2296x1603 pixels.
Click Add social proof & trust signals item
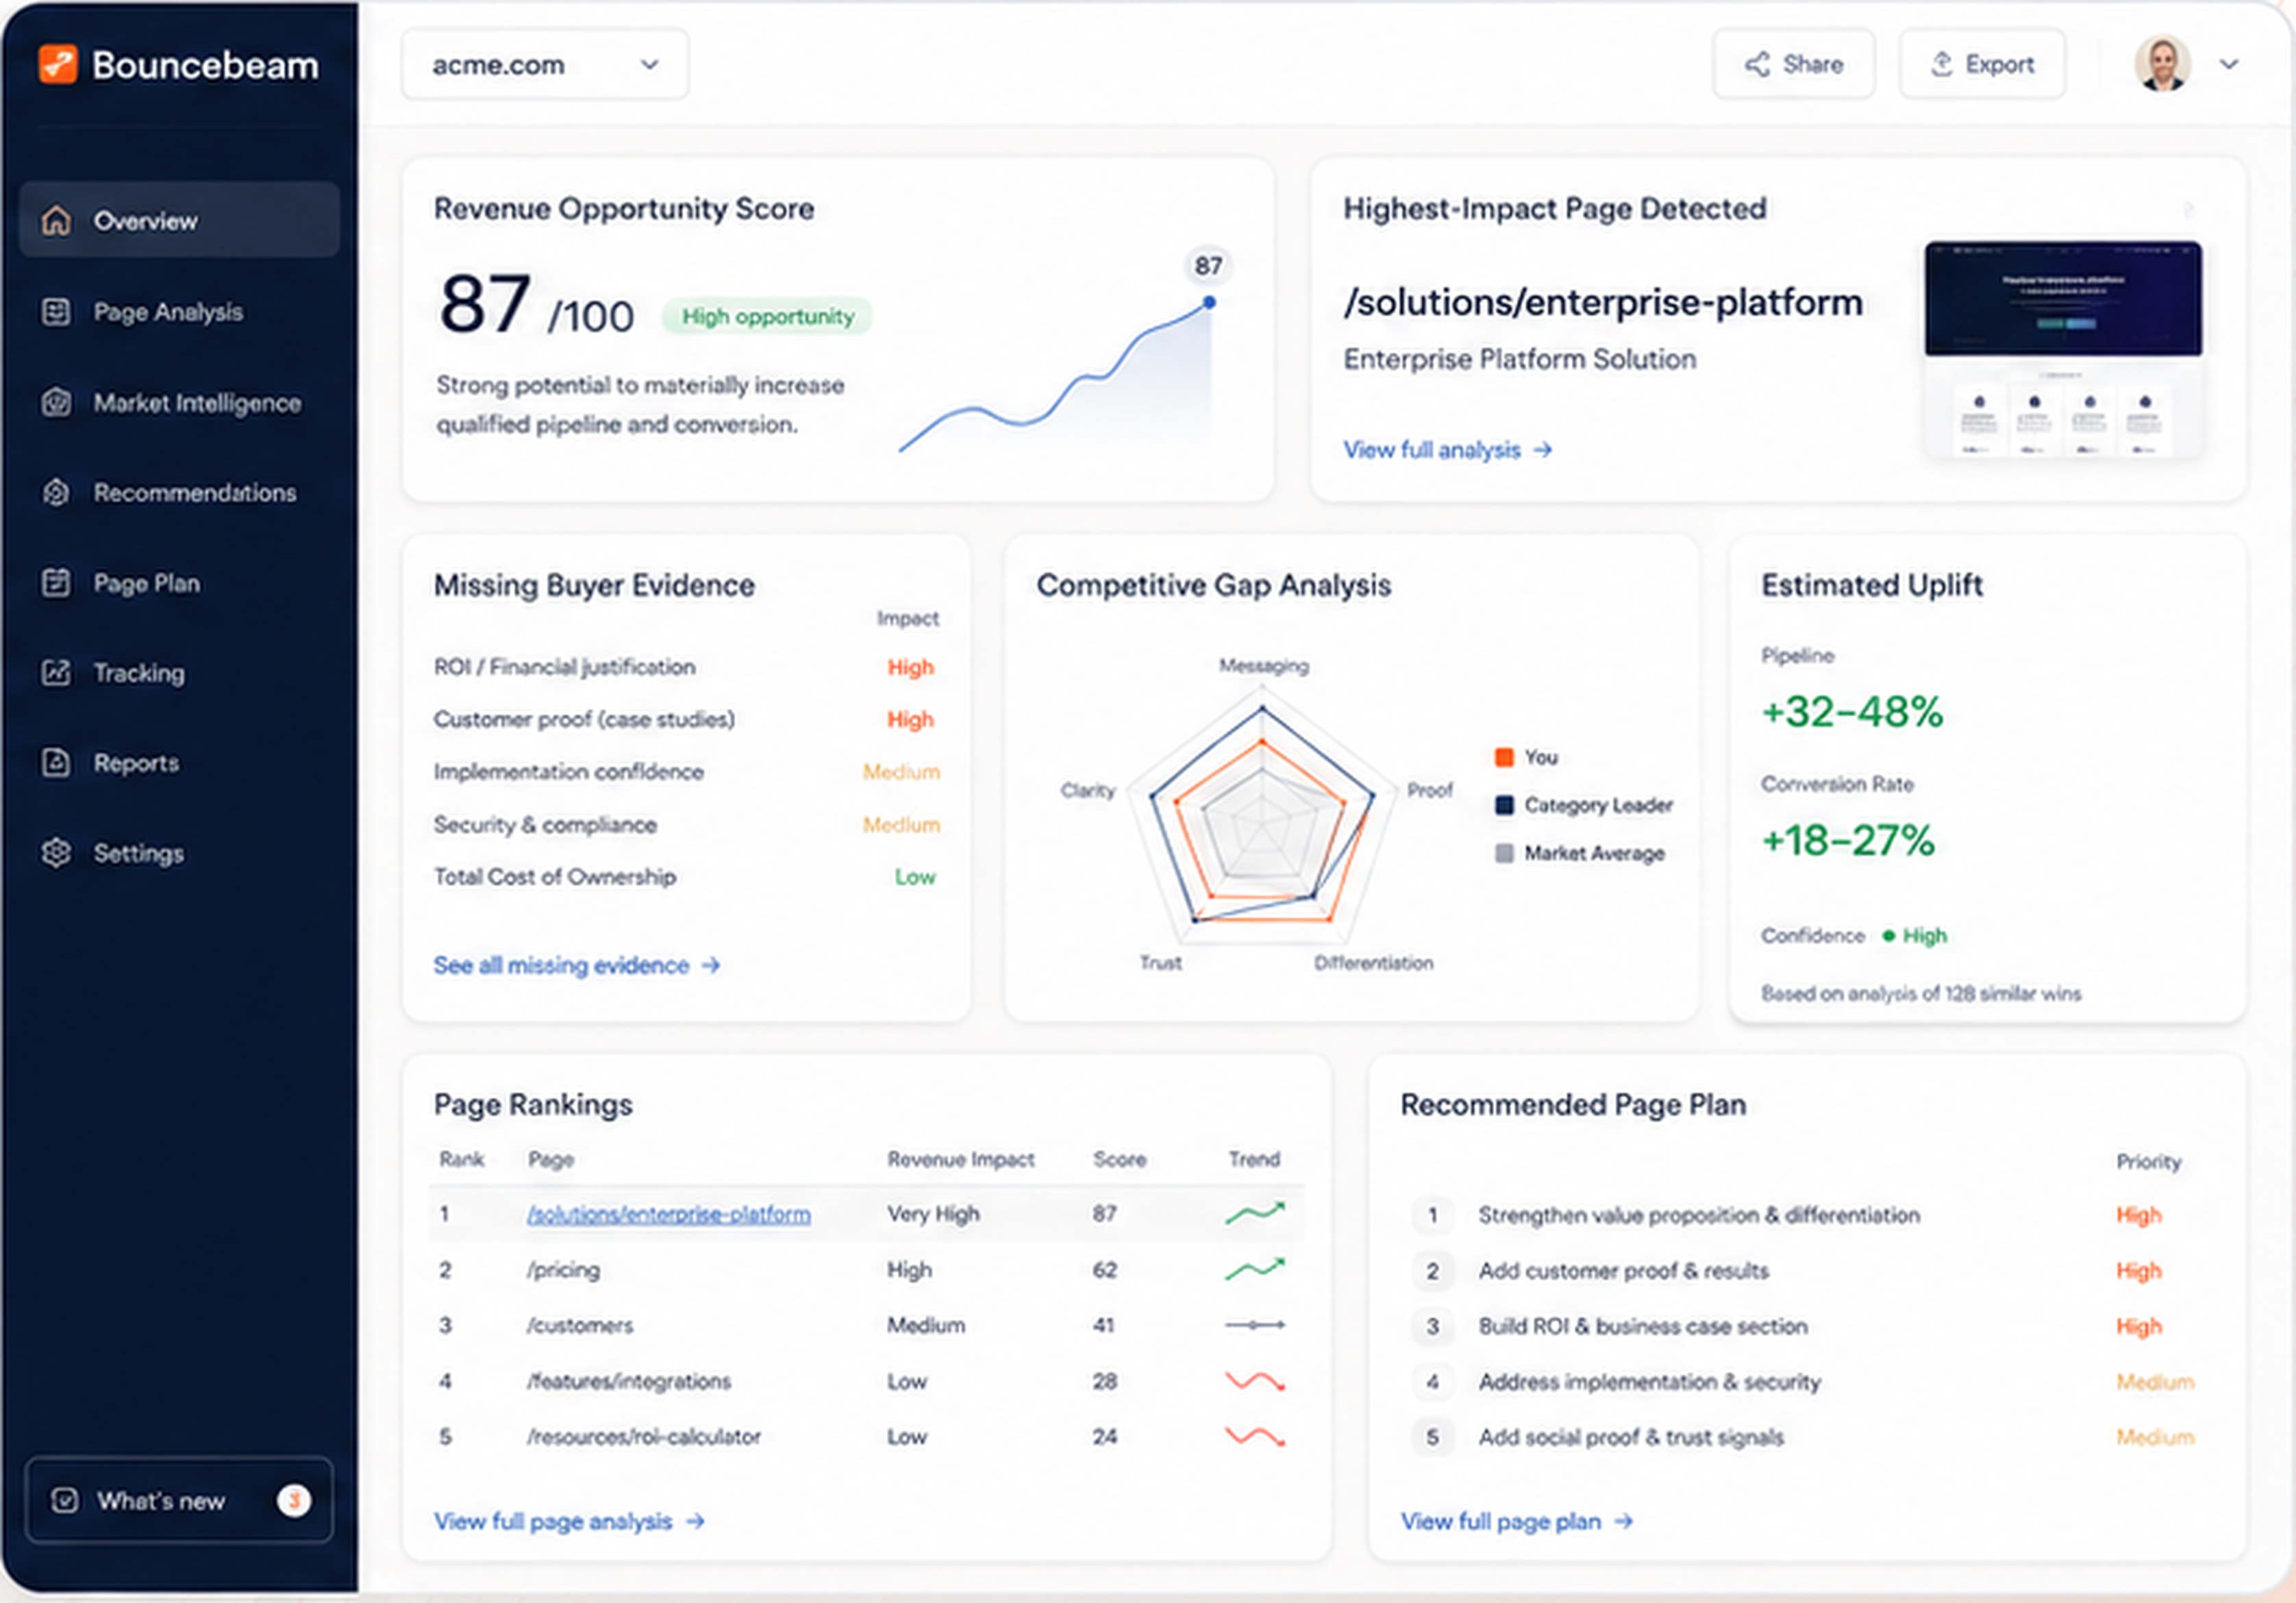(1805, 1437)
